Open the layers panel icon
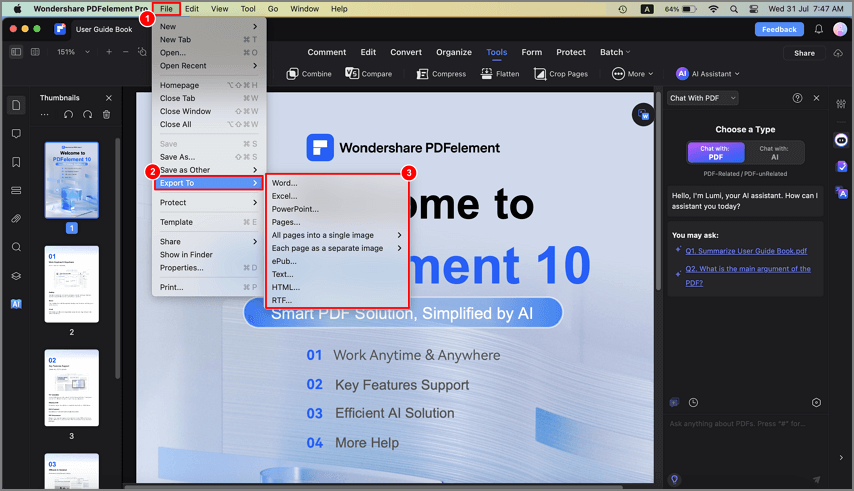 pyautogui.click(x=16, y=275)
